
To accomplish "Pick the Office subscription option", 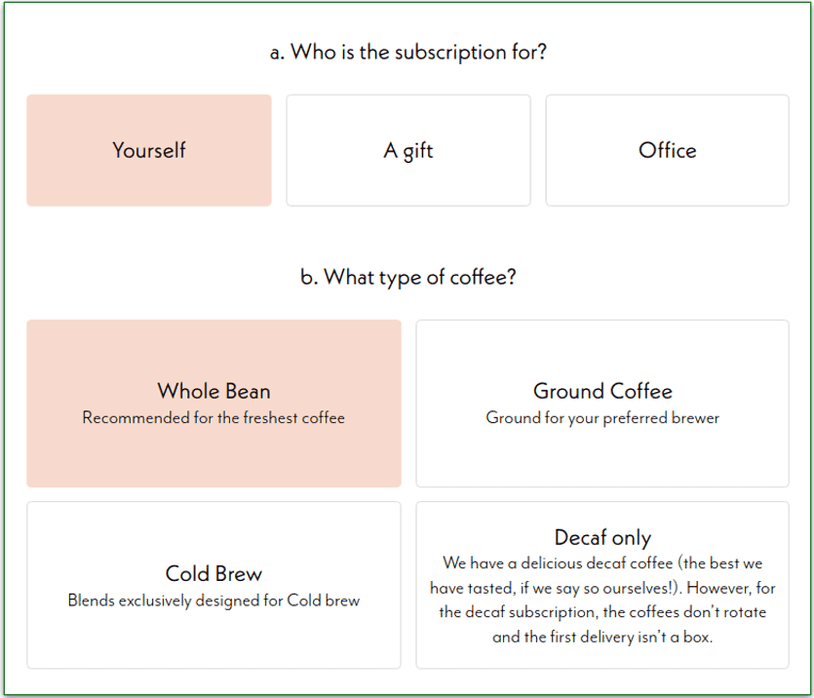I will tap(667, 150).
